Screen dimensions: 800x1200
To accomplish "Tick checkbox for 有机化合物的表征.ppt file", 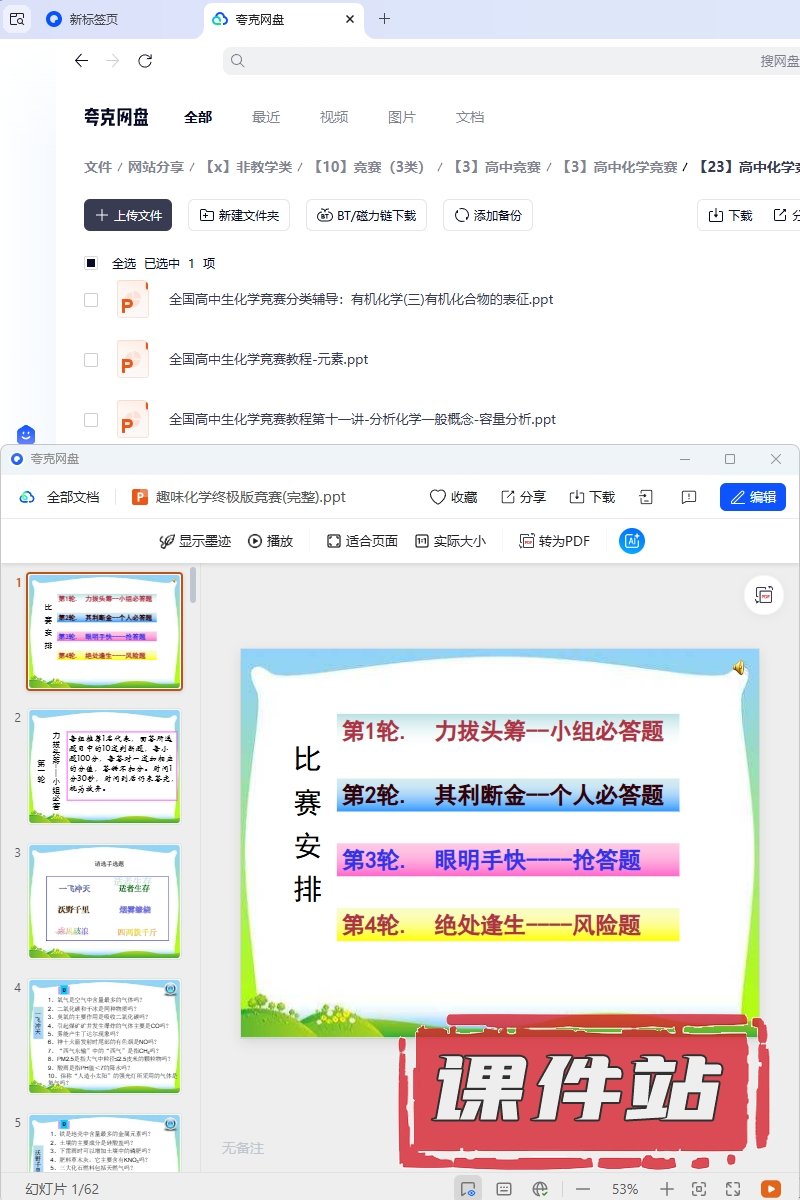I will point(91,299).
